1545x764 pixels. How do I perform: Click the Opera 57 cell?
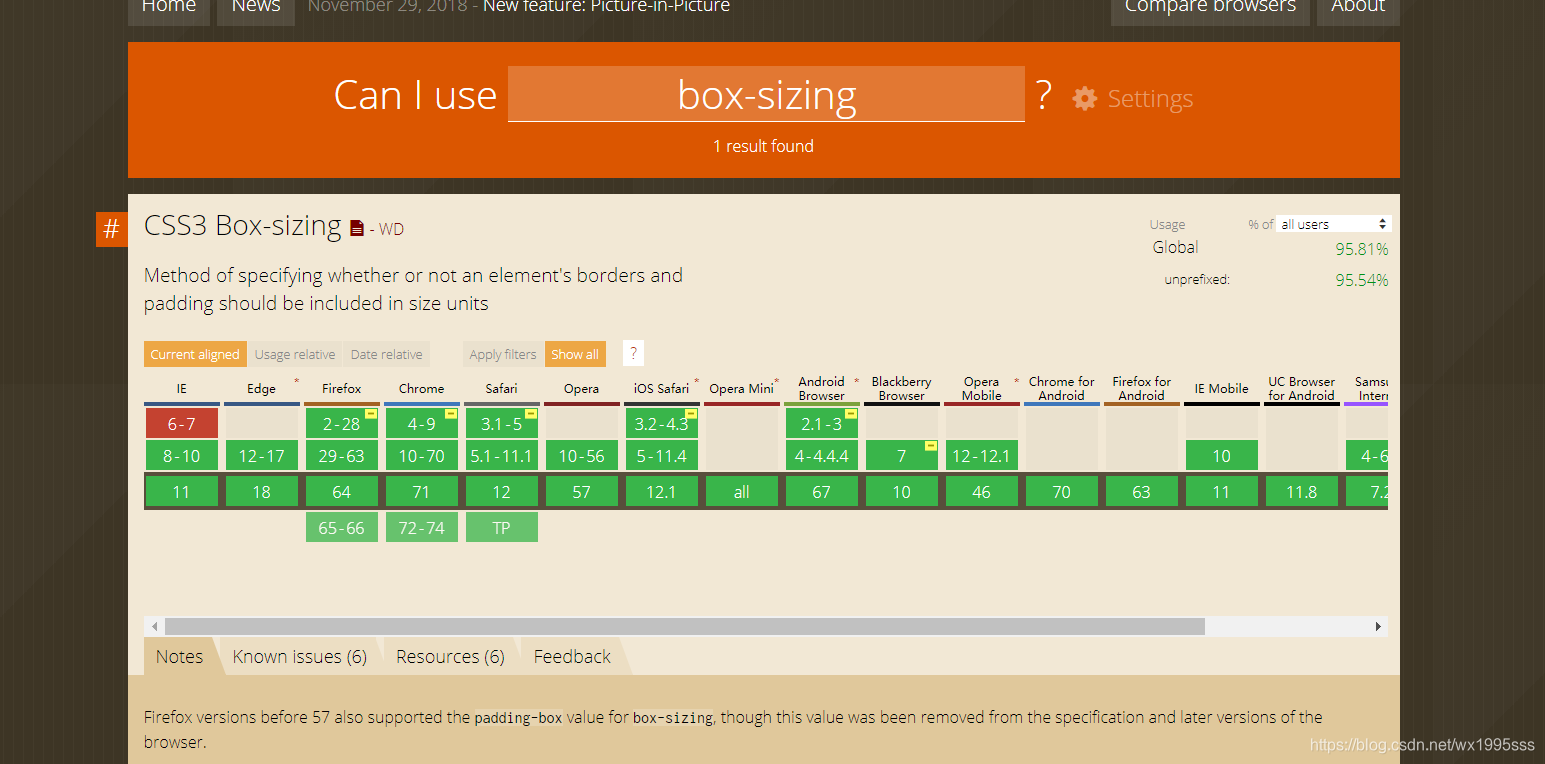(582, 491)
